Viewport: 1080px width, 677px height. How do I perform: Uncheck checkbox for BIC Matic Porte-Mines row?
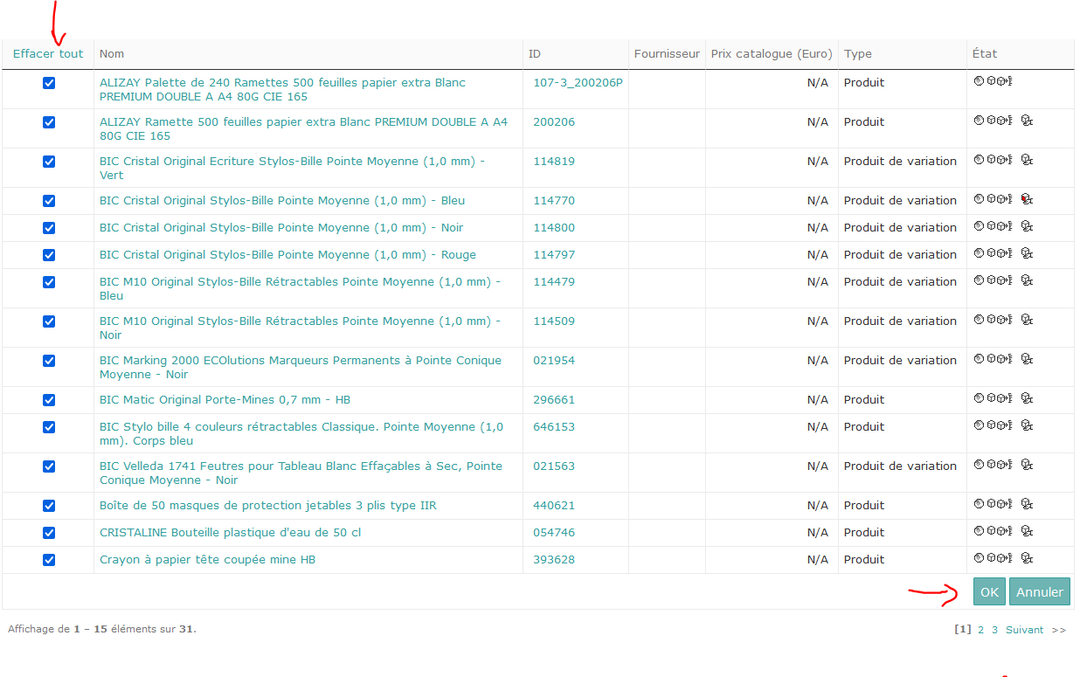[49, 400]
